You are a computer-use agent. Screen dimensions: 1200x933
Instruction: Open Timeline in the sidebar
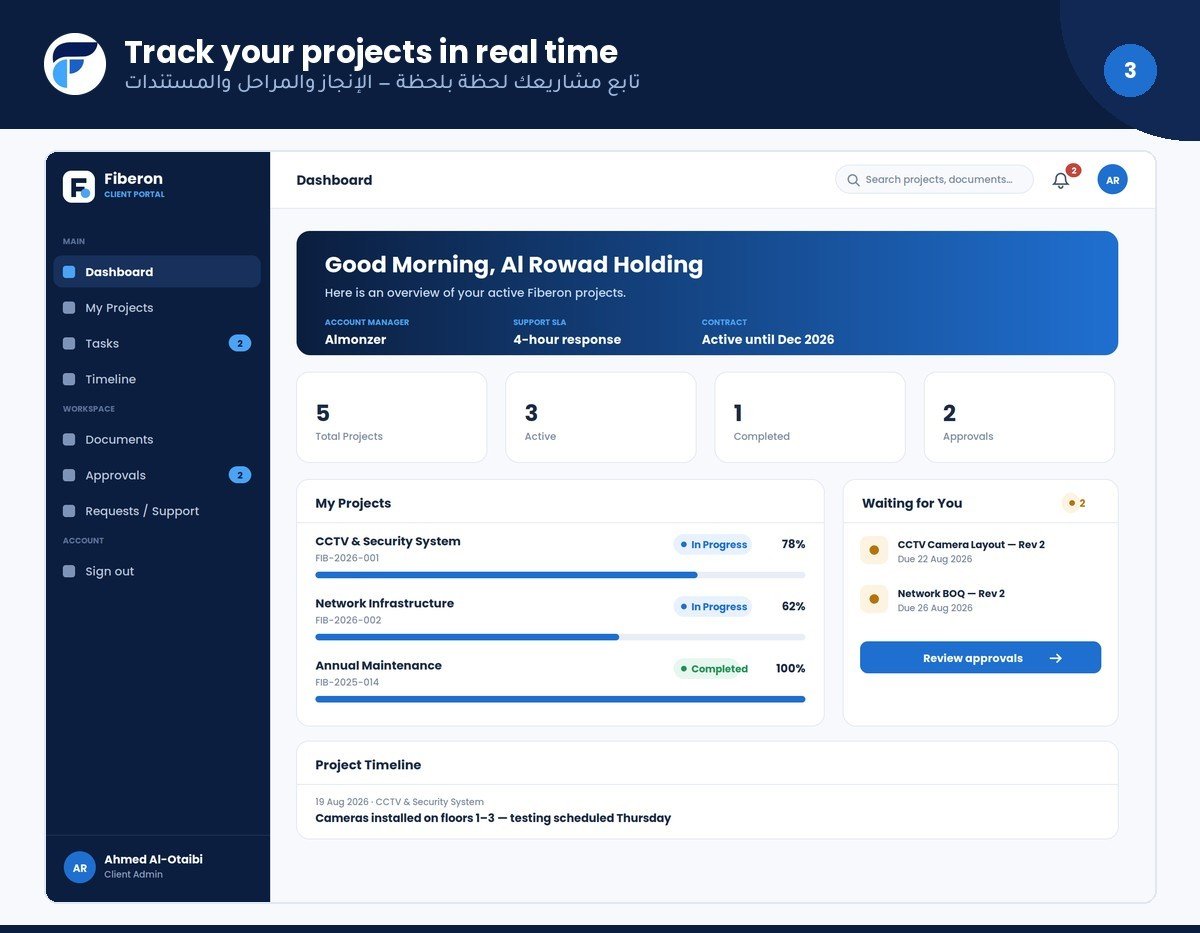pyautogui.click(x=157, y=379)
